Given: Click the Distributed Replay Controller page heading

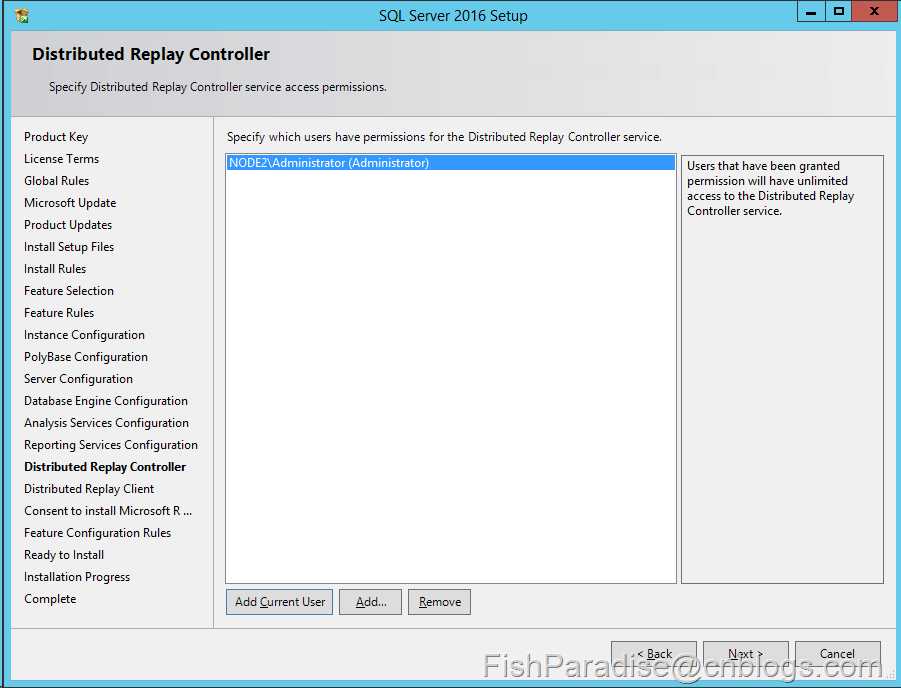Looking at the screenshot, I should [151, 54].
